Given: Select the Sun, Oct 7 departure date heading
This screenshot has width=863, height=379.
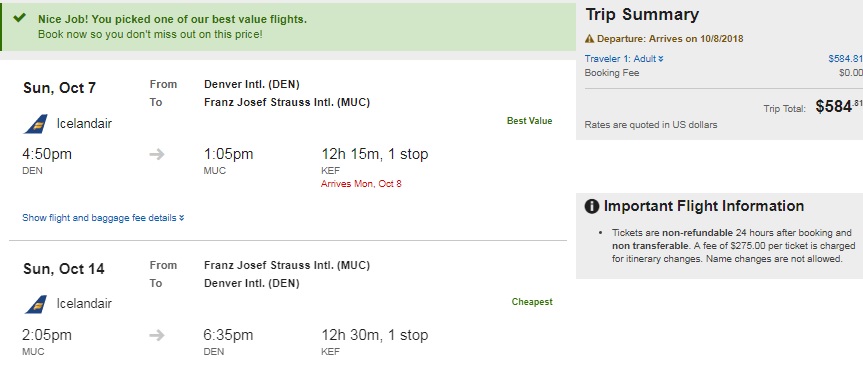Looking at the screenshot, I should coord(59,88).
